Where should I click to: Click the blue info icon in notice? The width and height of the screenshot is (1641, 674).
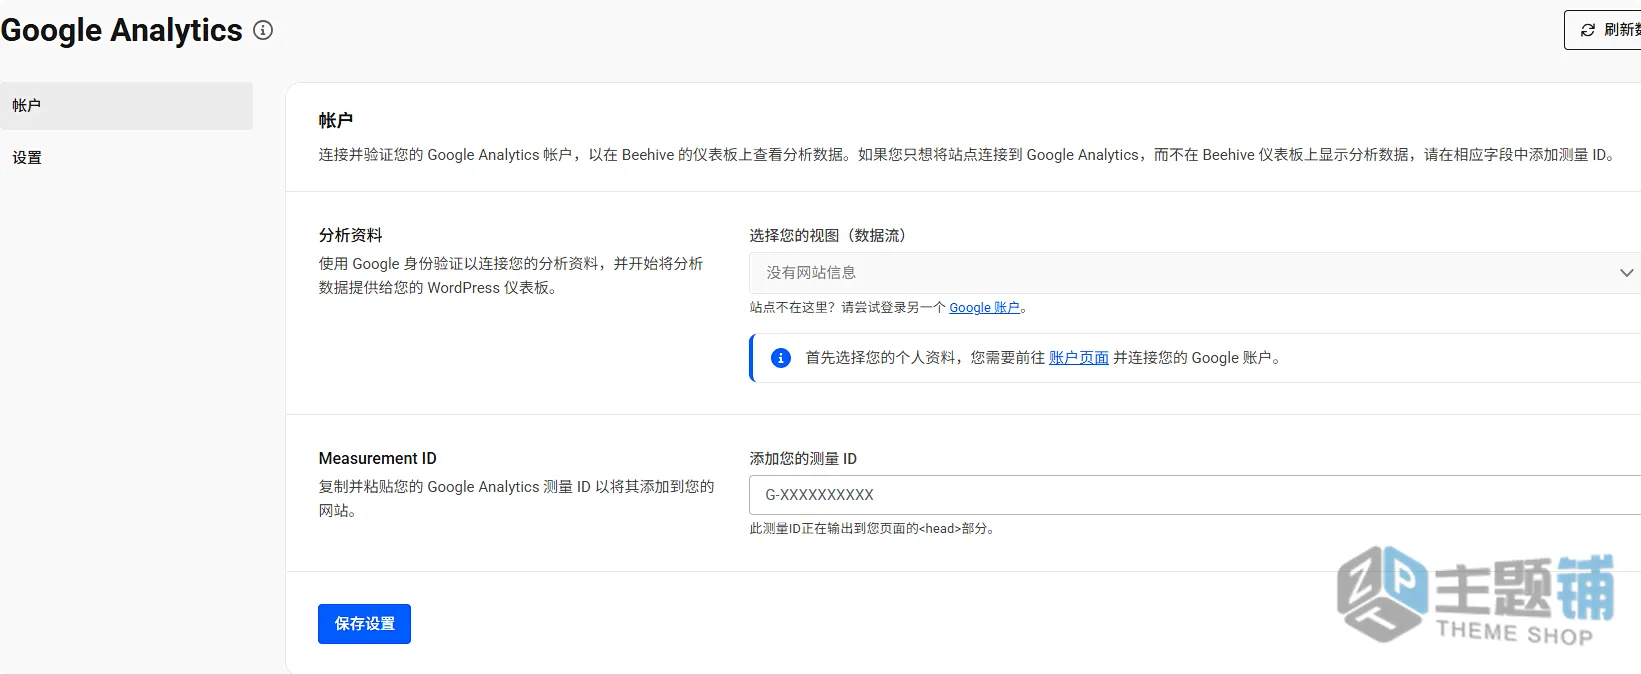(x=781, y=358)
